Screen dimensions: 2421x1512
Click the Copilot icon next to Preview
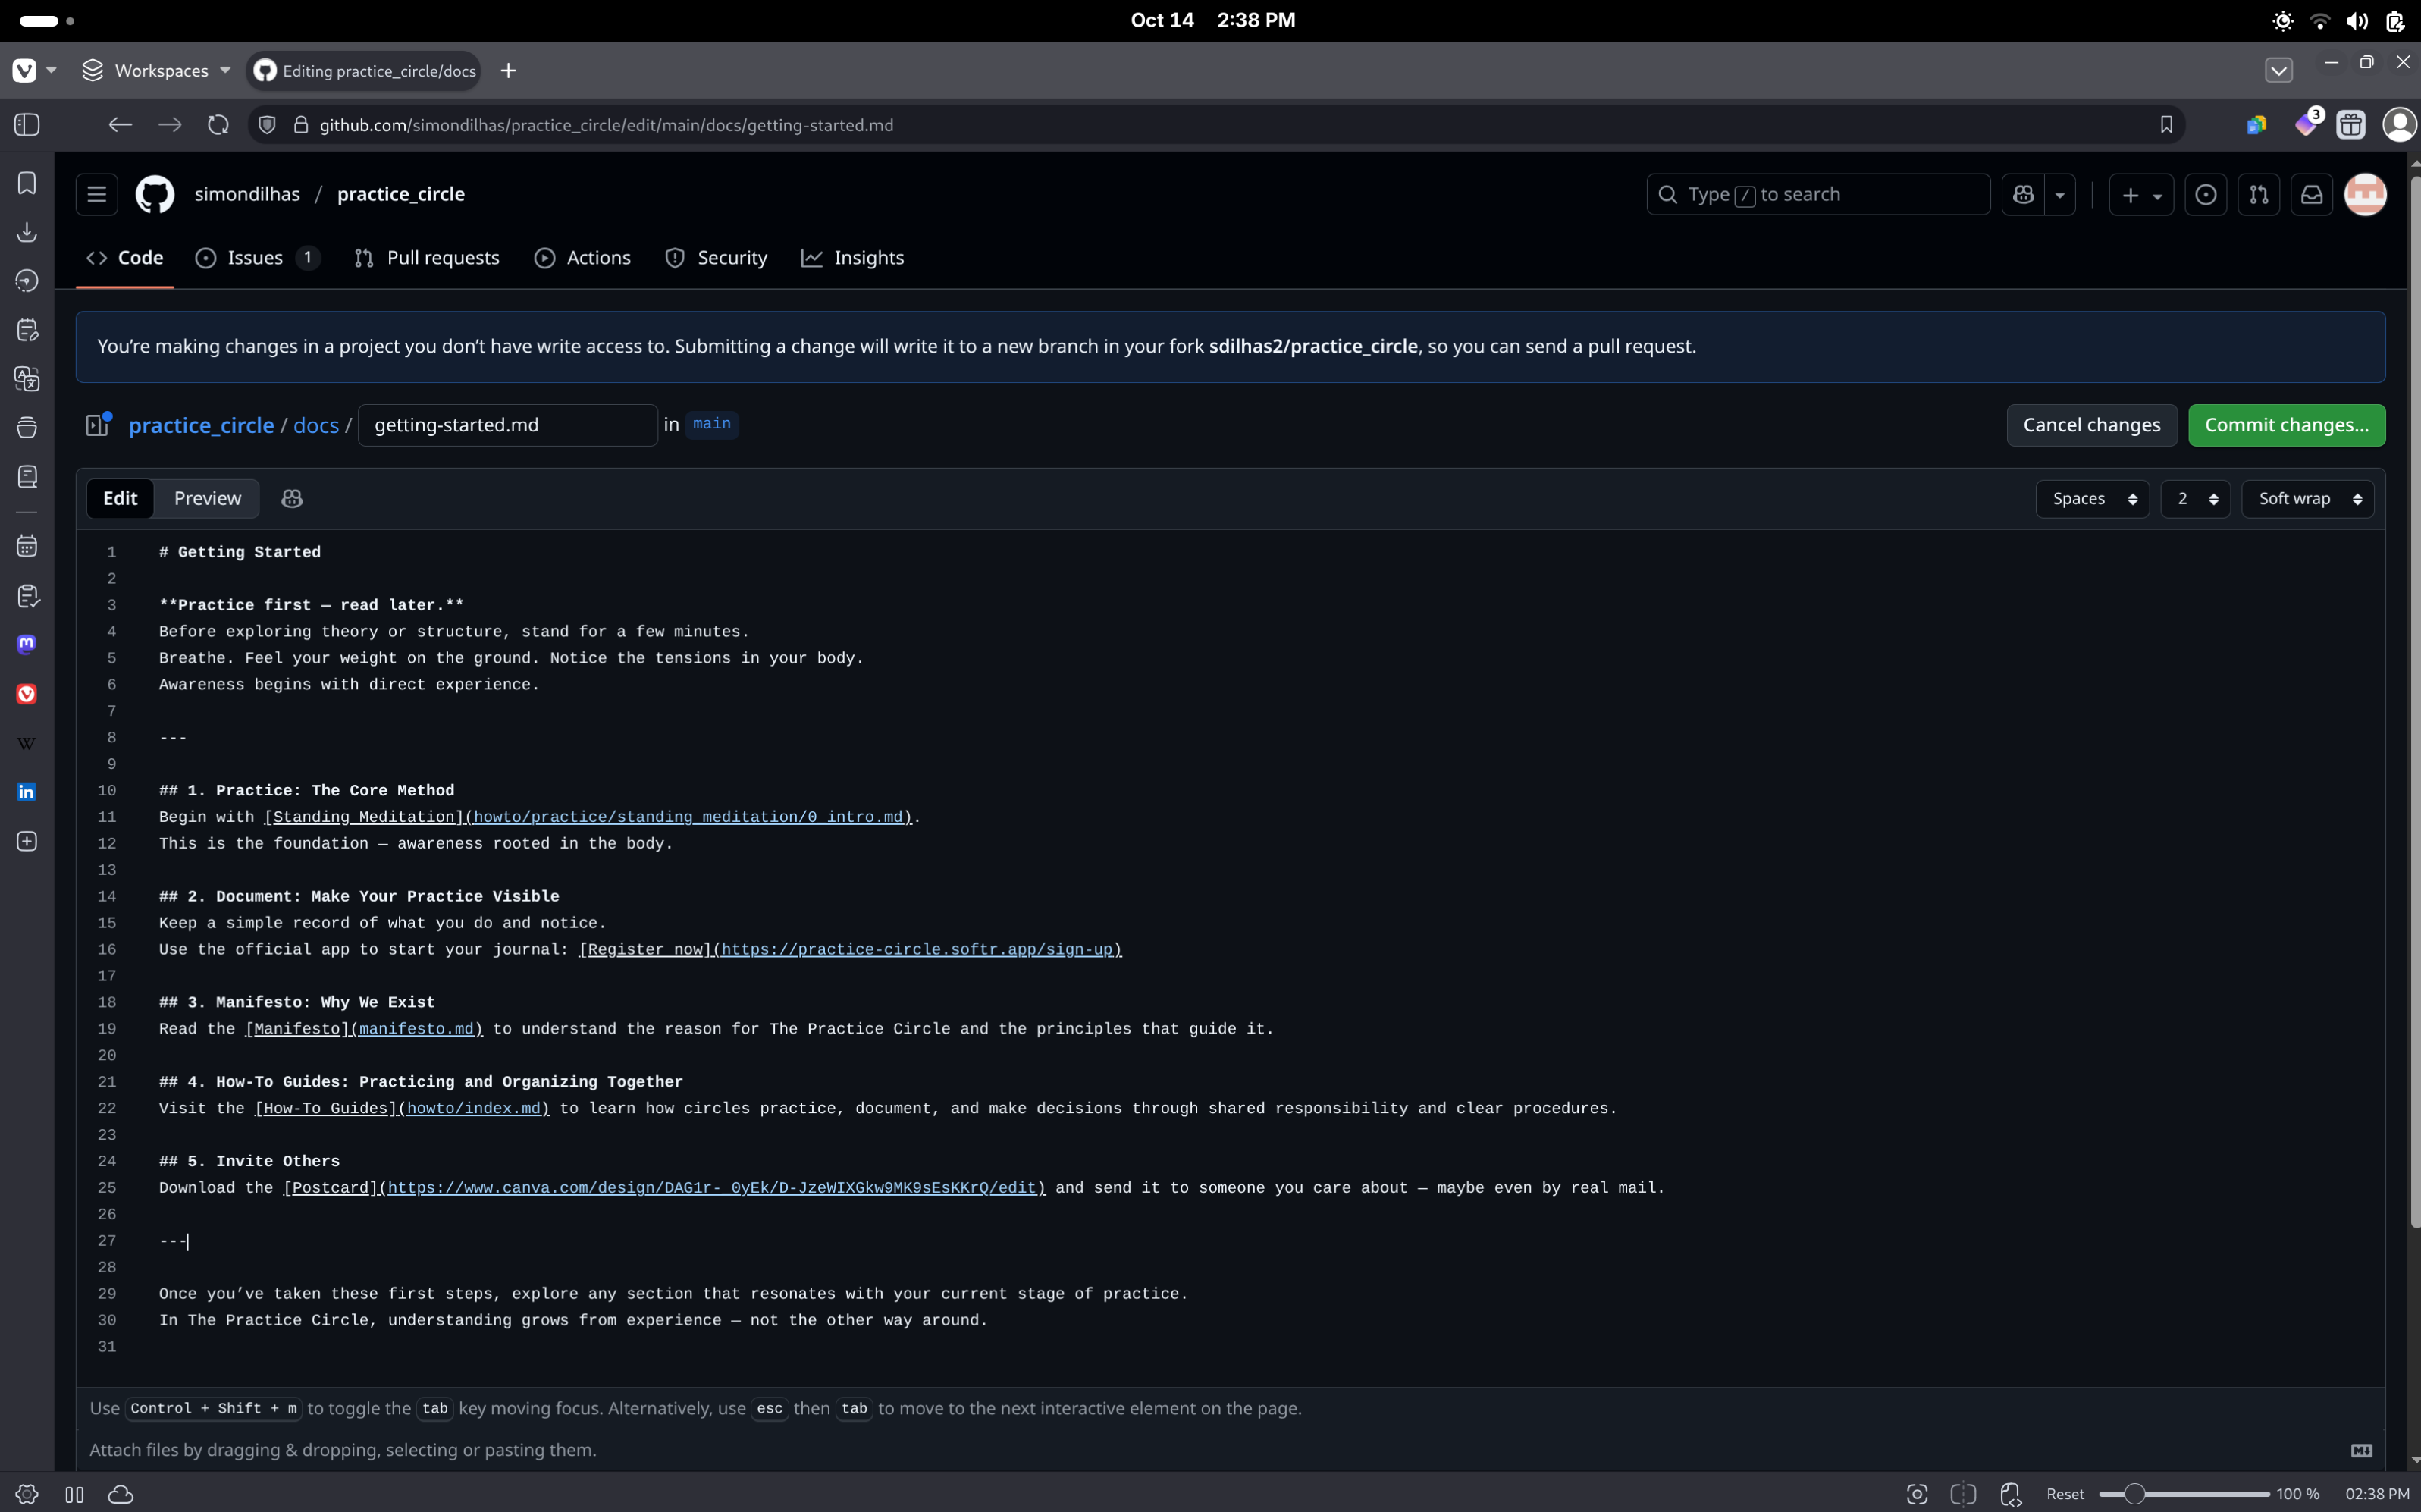292,498
